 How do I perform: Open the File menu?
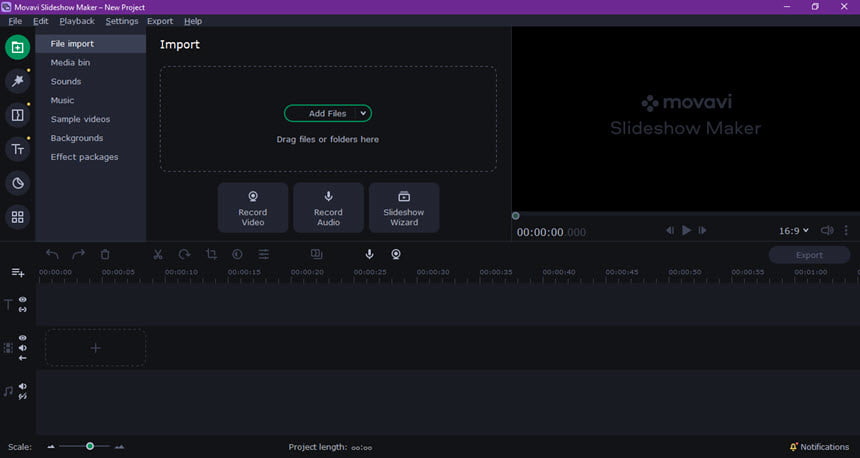tap(15, 21)
